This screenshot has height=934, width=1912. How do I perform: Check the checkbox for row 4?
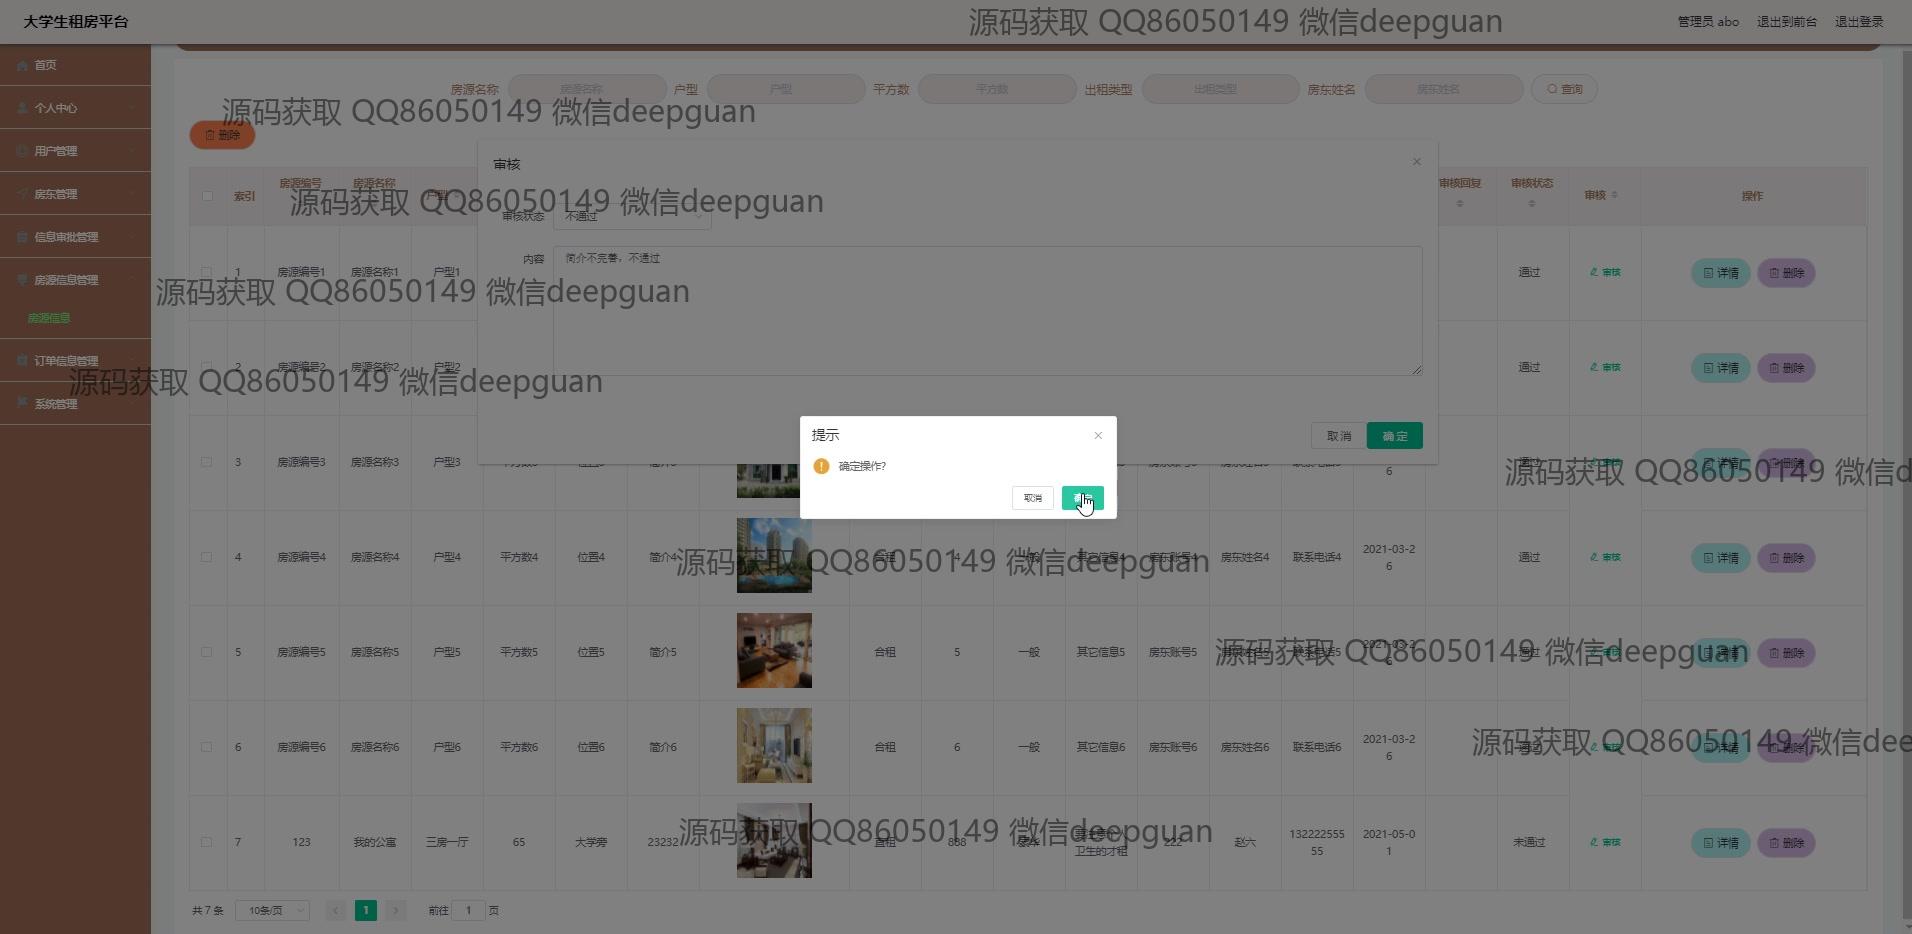point(207,557)
